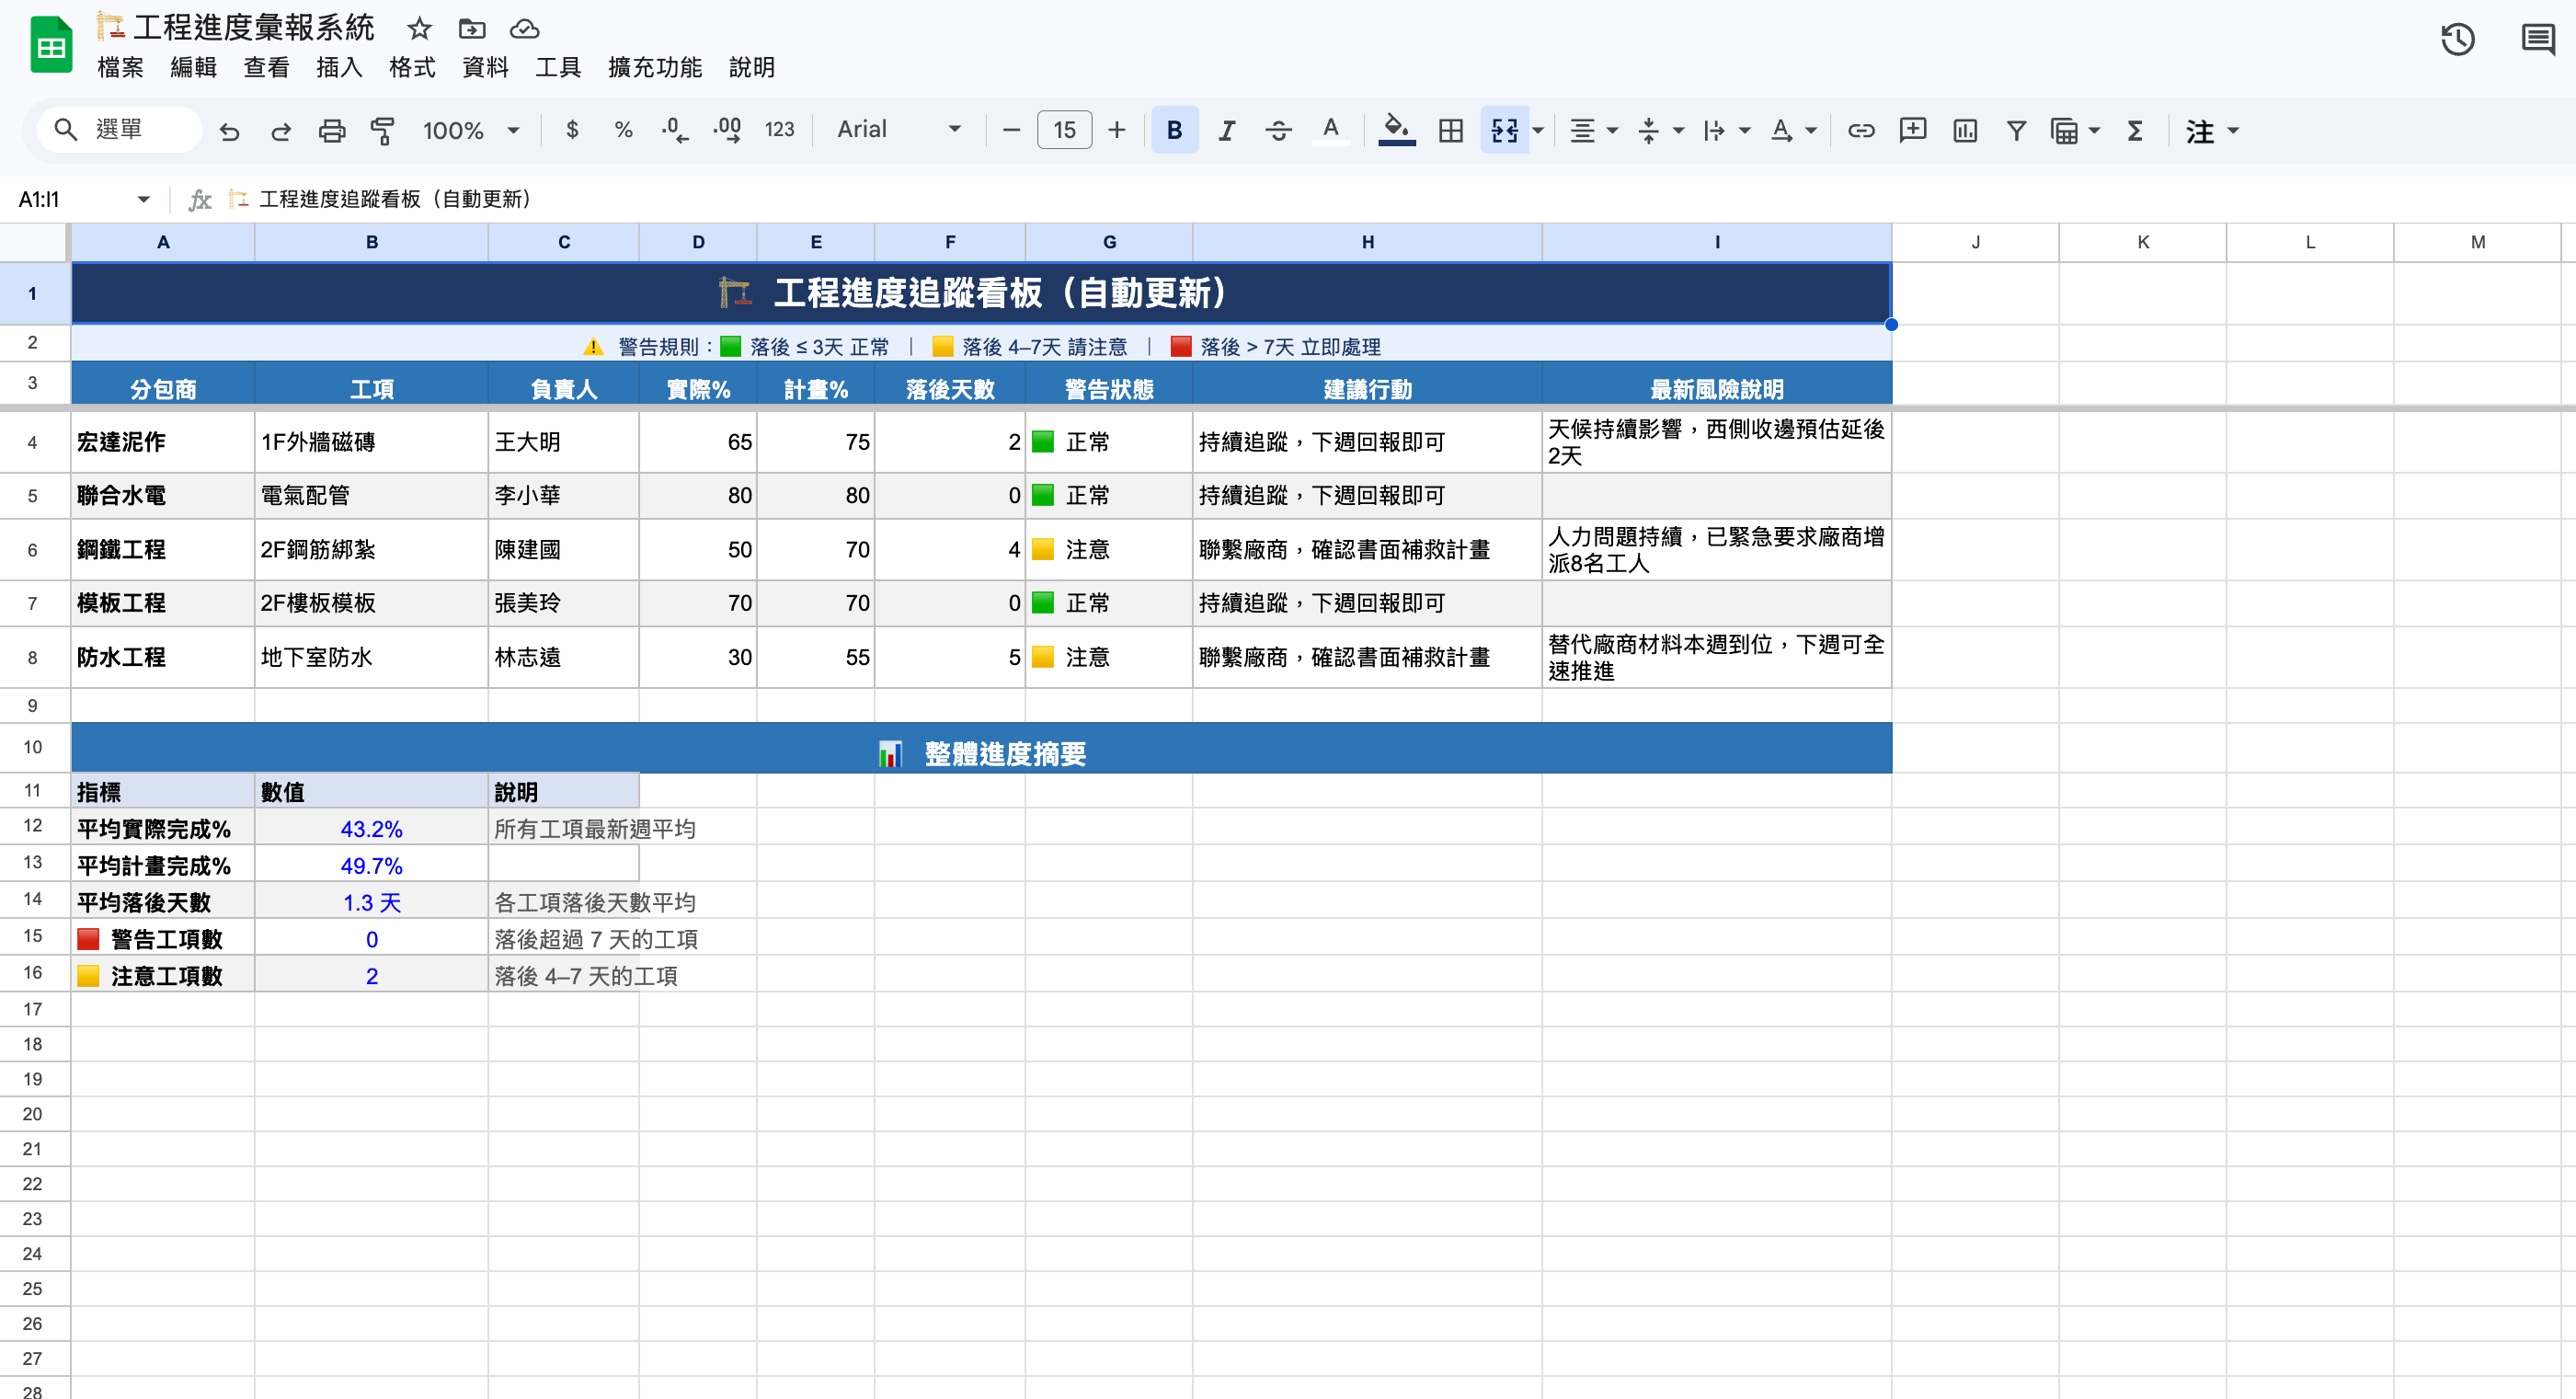Open the 格式 menu
This screenshot has height=1399, width=2576.
pos(413,67)
